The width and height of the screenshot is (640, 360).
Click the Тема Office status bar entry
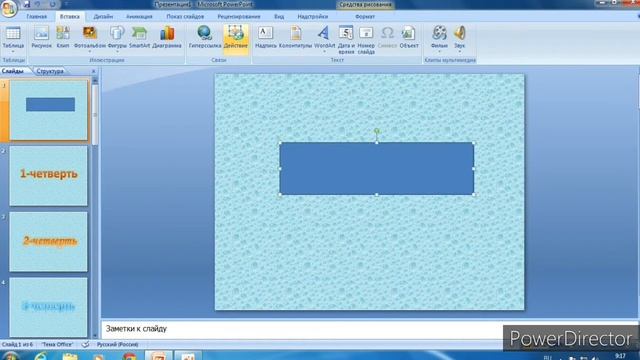57,344
